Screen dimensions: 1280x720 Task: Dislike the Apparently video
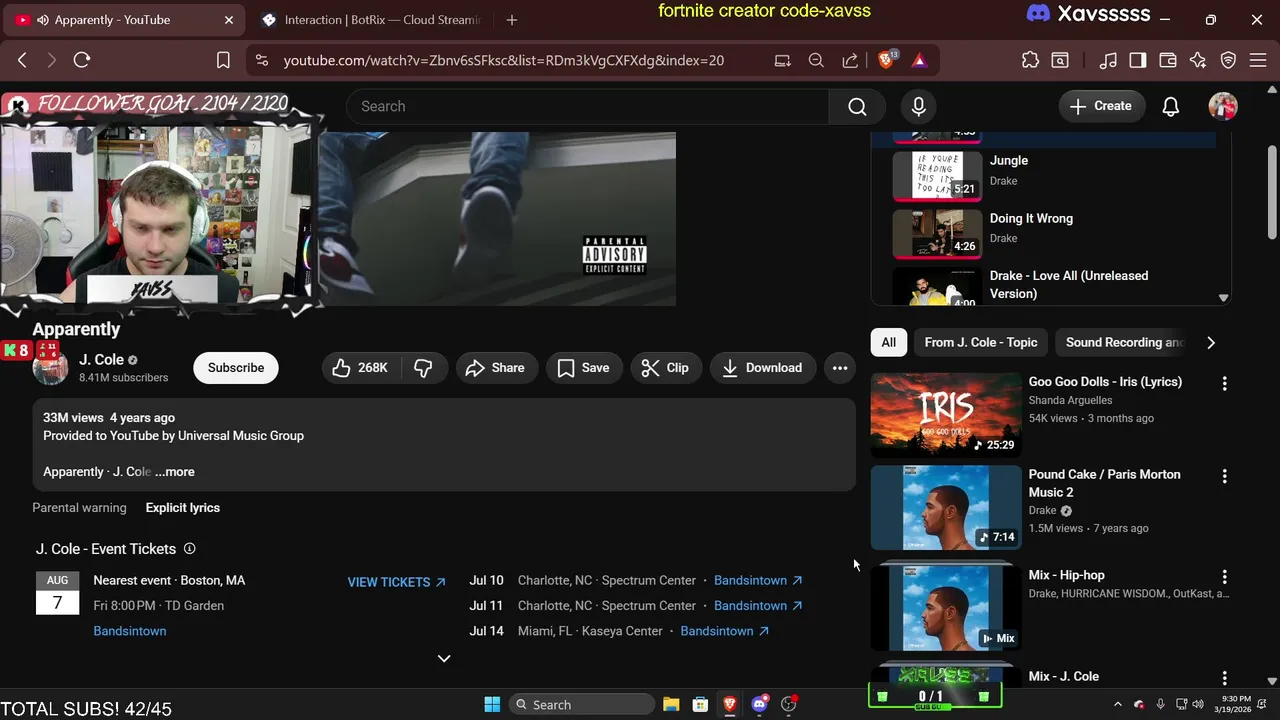pyautogui.click(x=423, y=368)
